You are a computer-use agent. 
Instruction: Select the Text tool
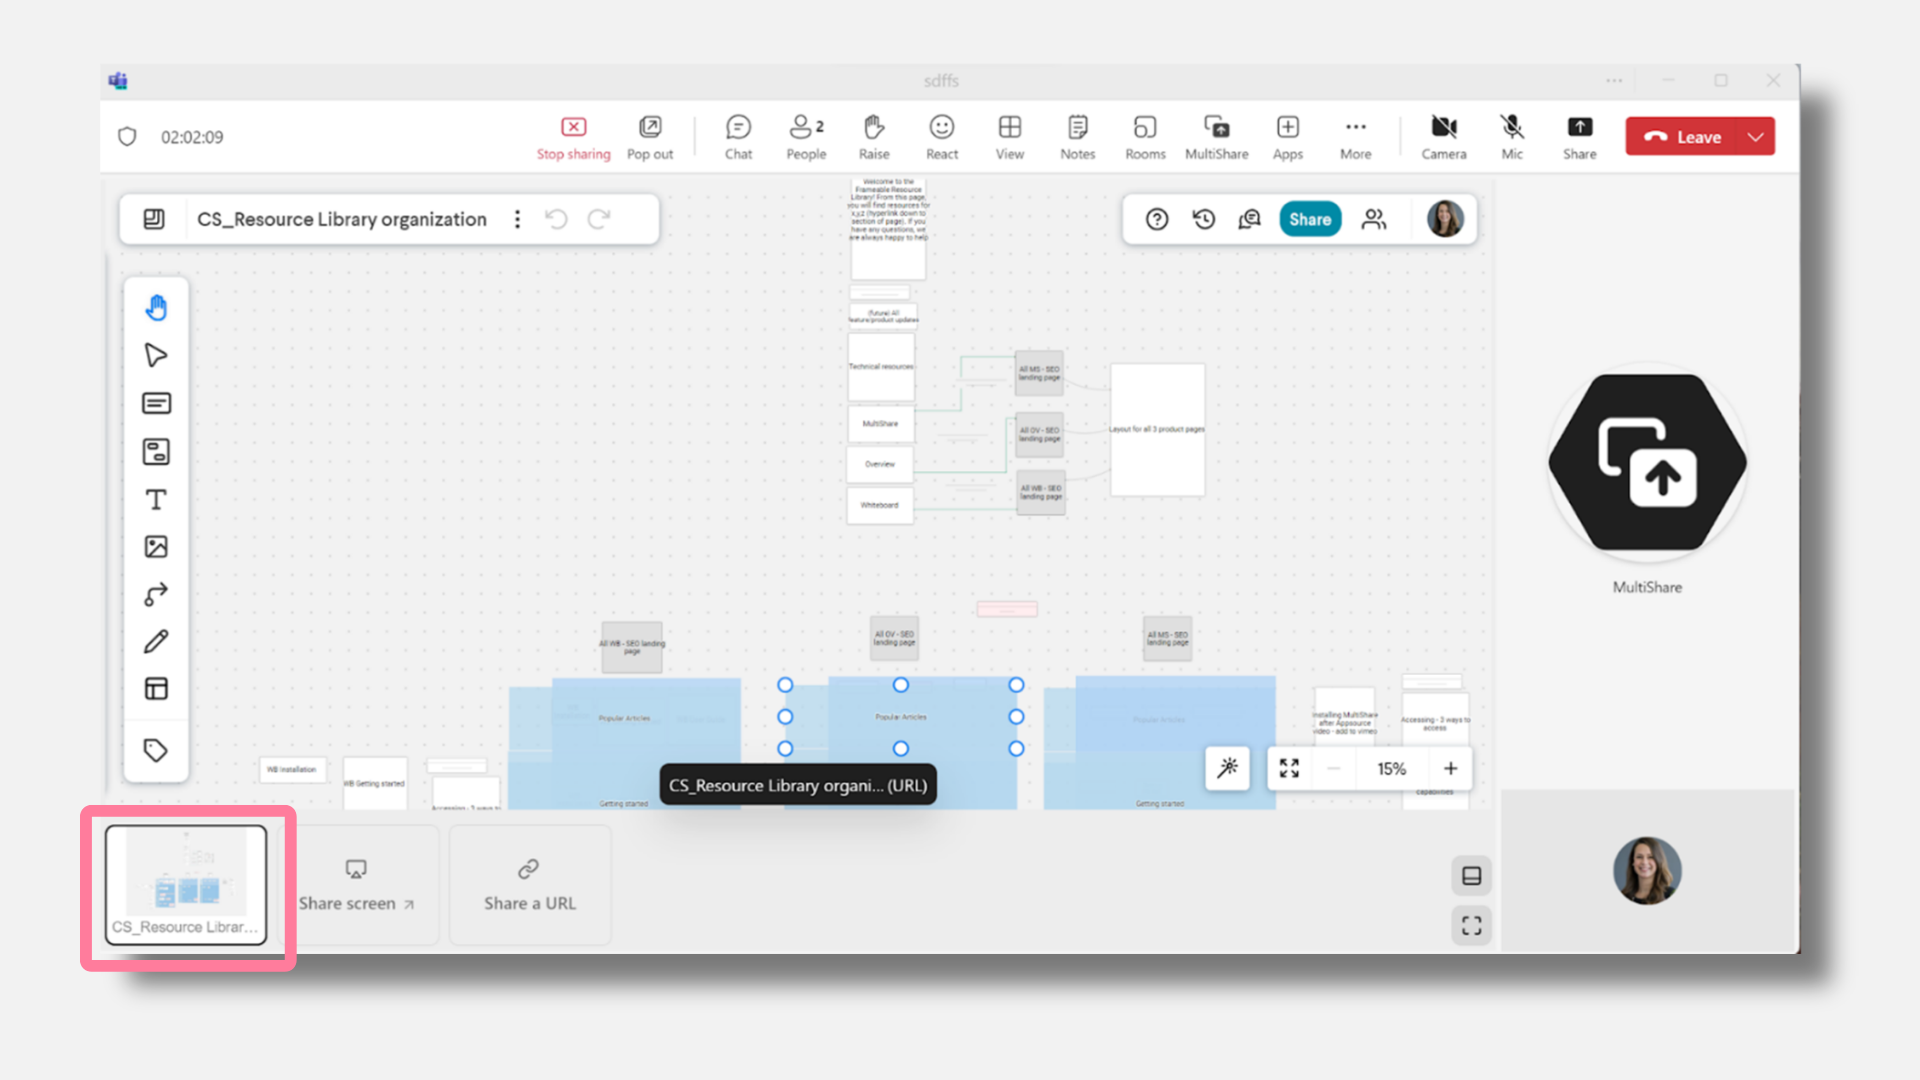click(156, 499)
